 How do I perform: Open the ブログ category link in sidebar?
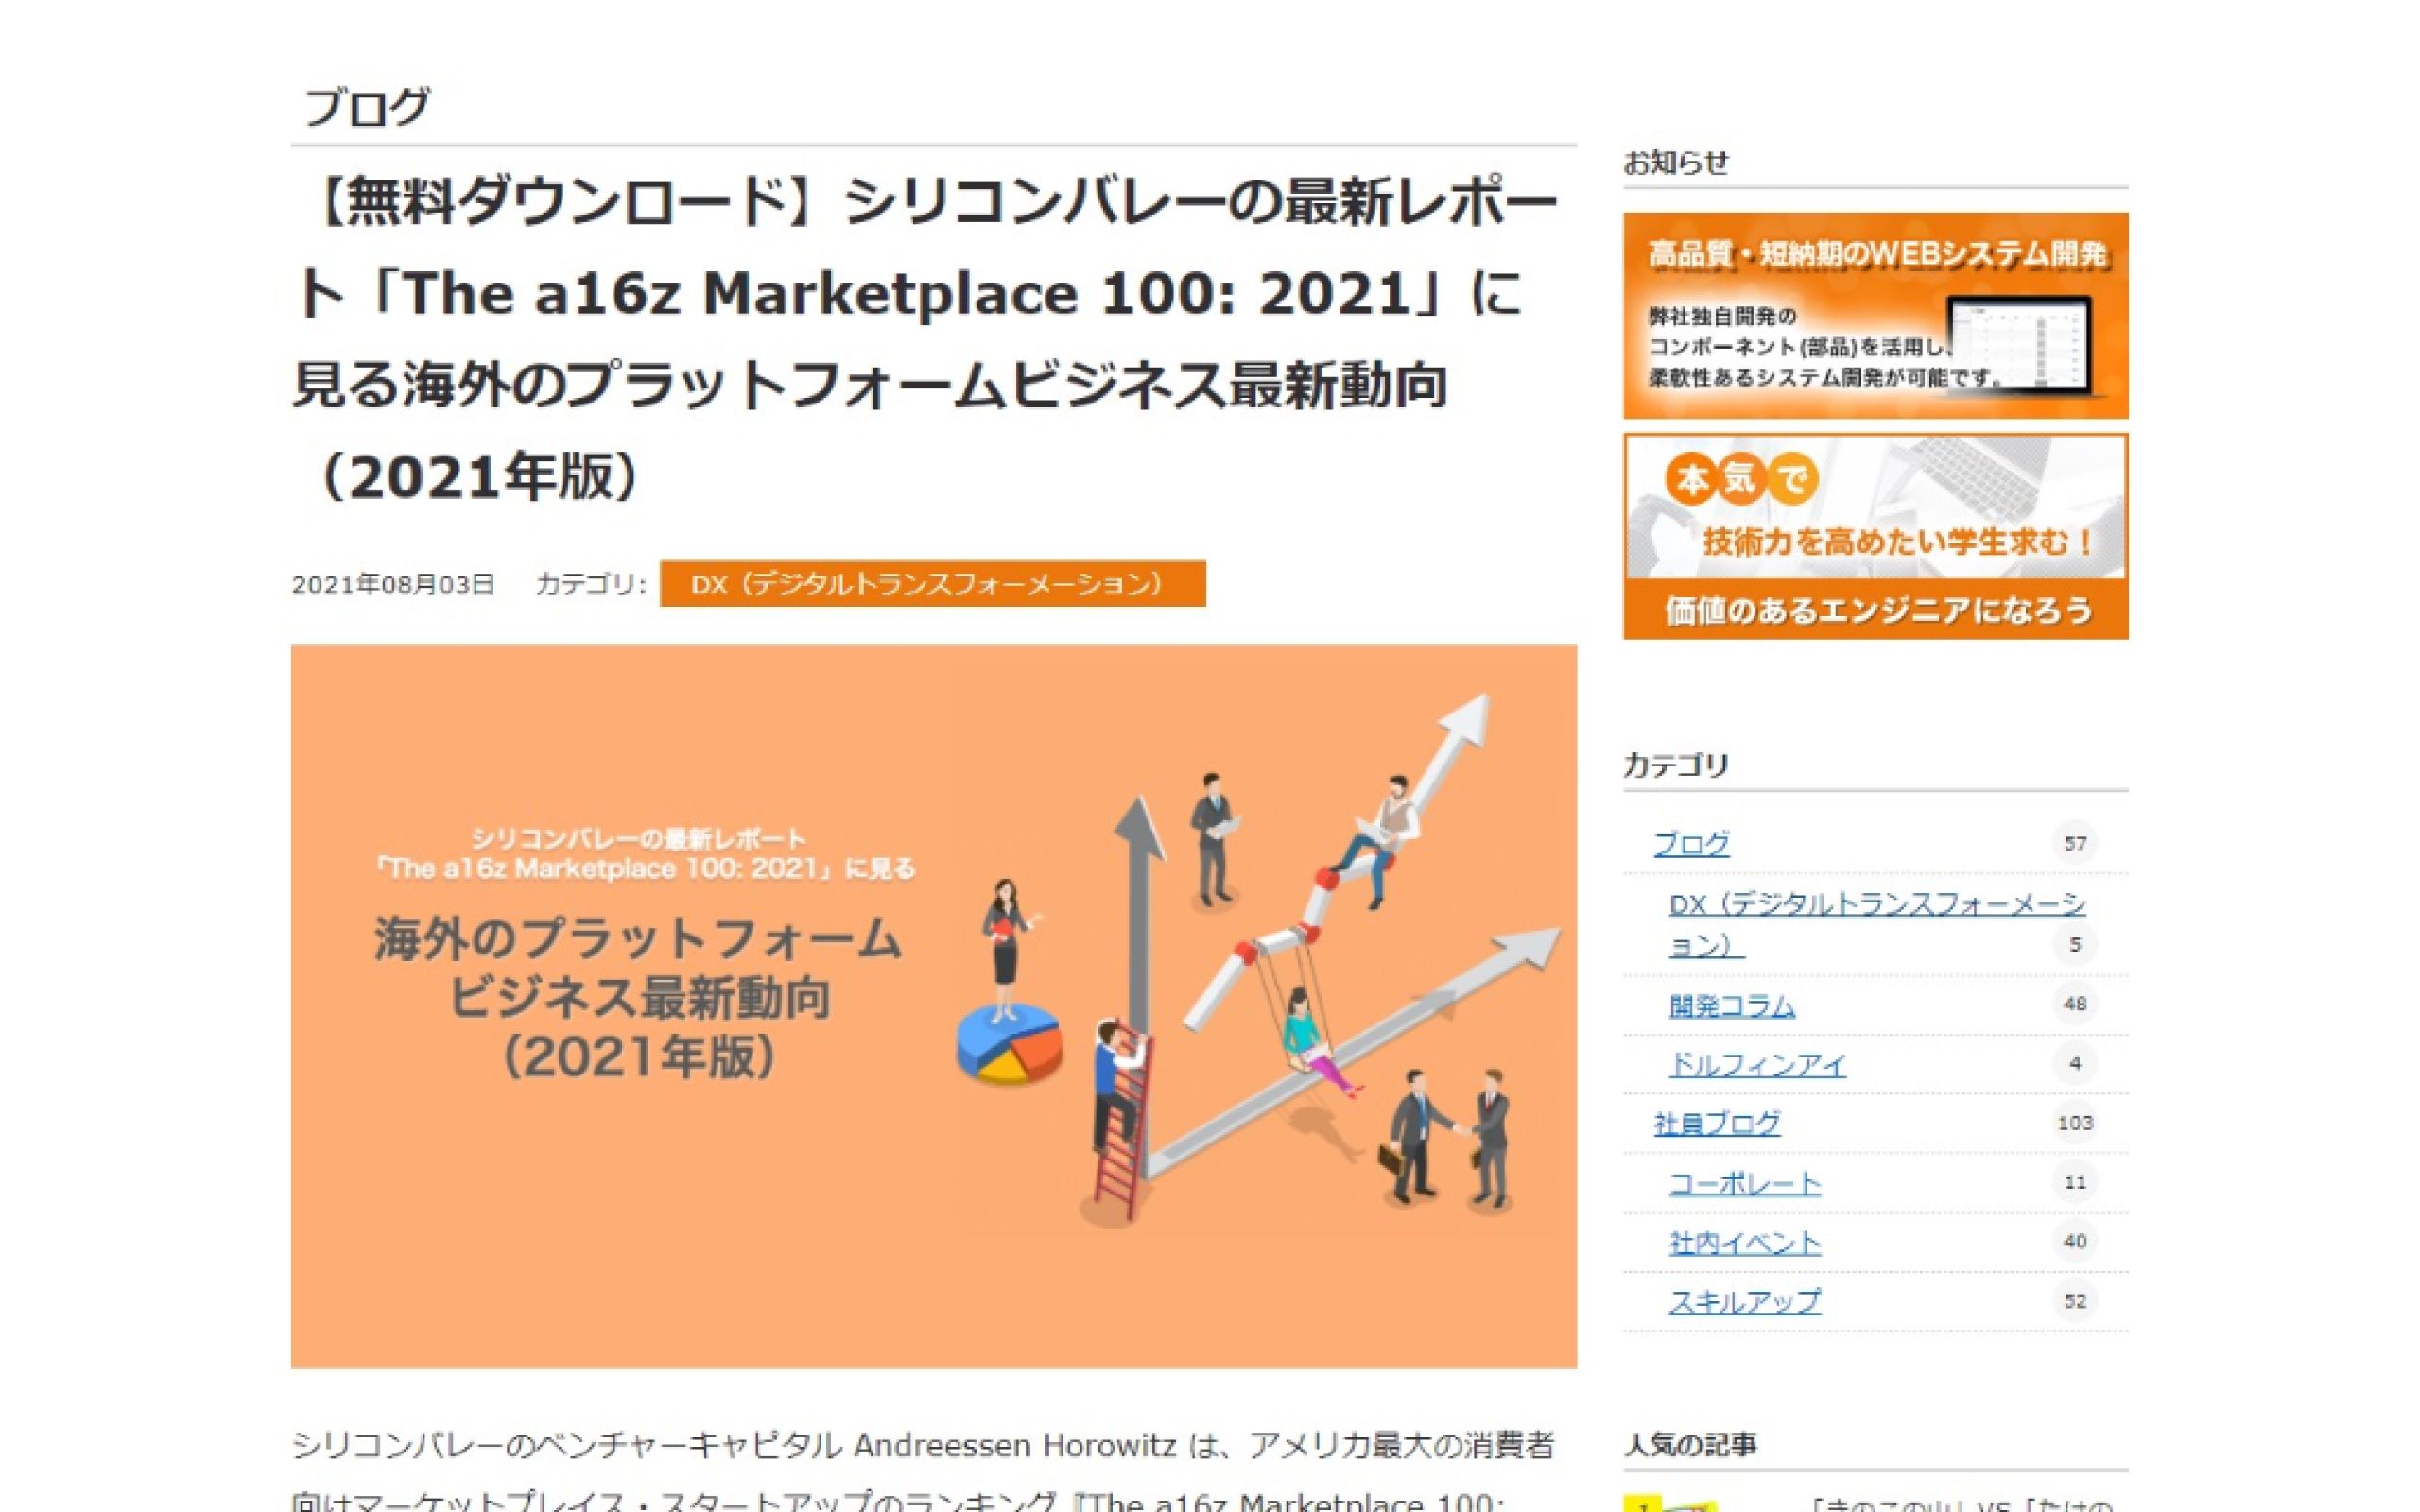point(1691,843)
